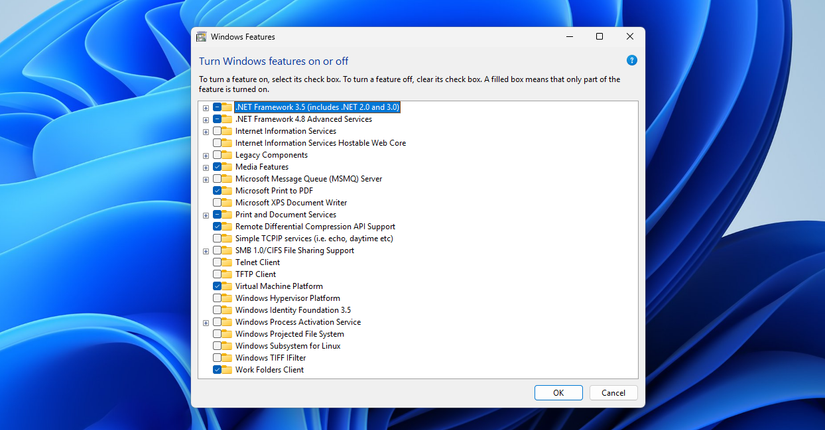Toggle the .NET Framework 4.8 Advanced Services checkbox
Viewport: 825px width, 430px height.
tap(217, 119)
